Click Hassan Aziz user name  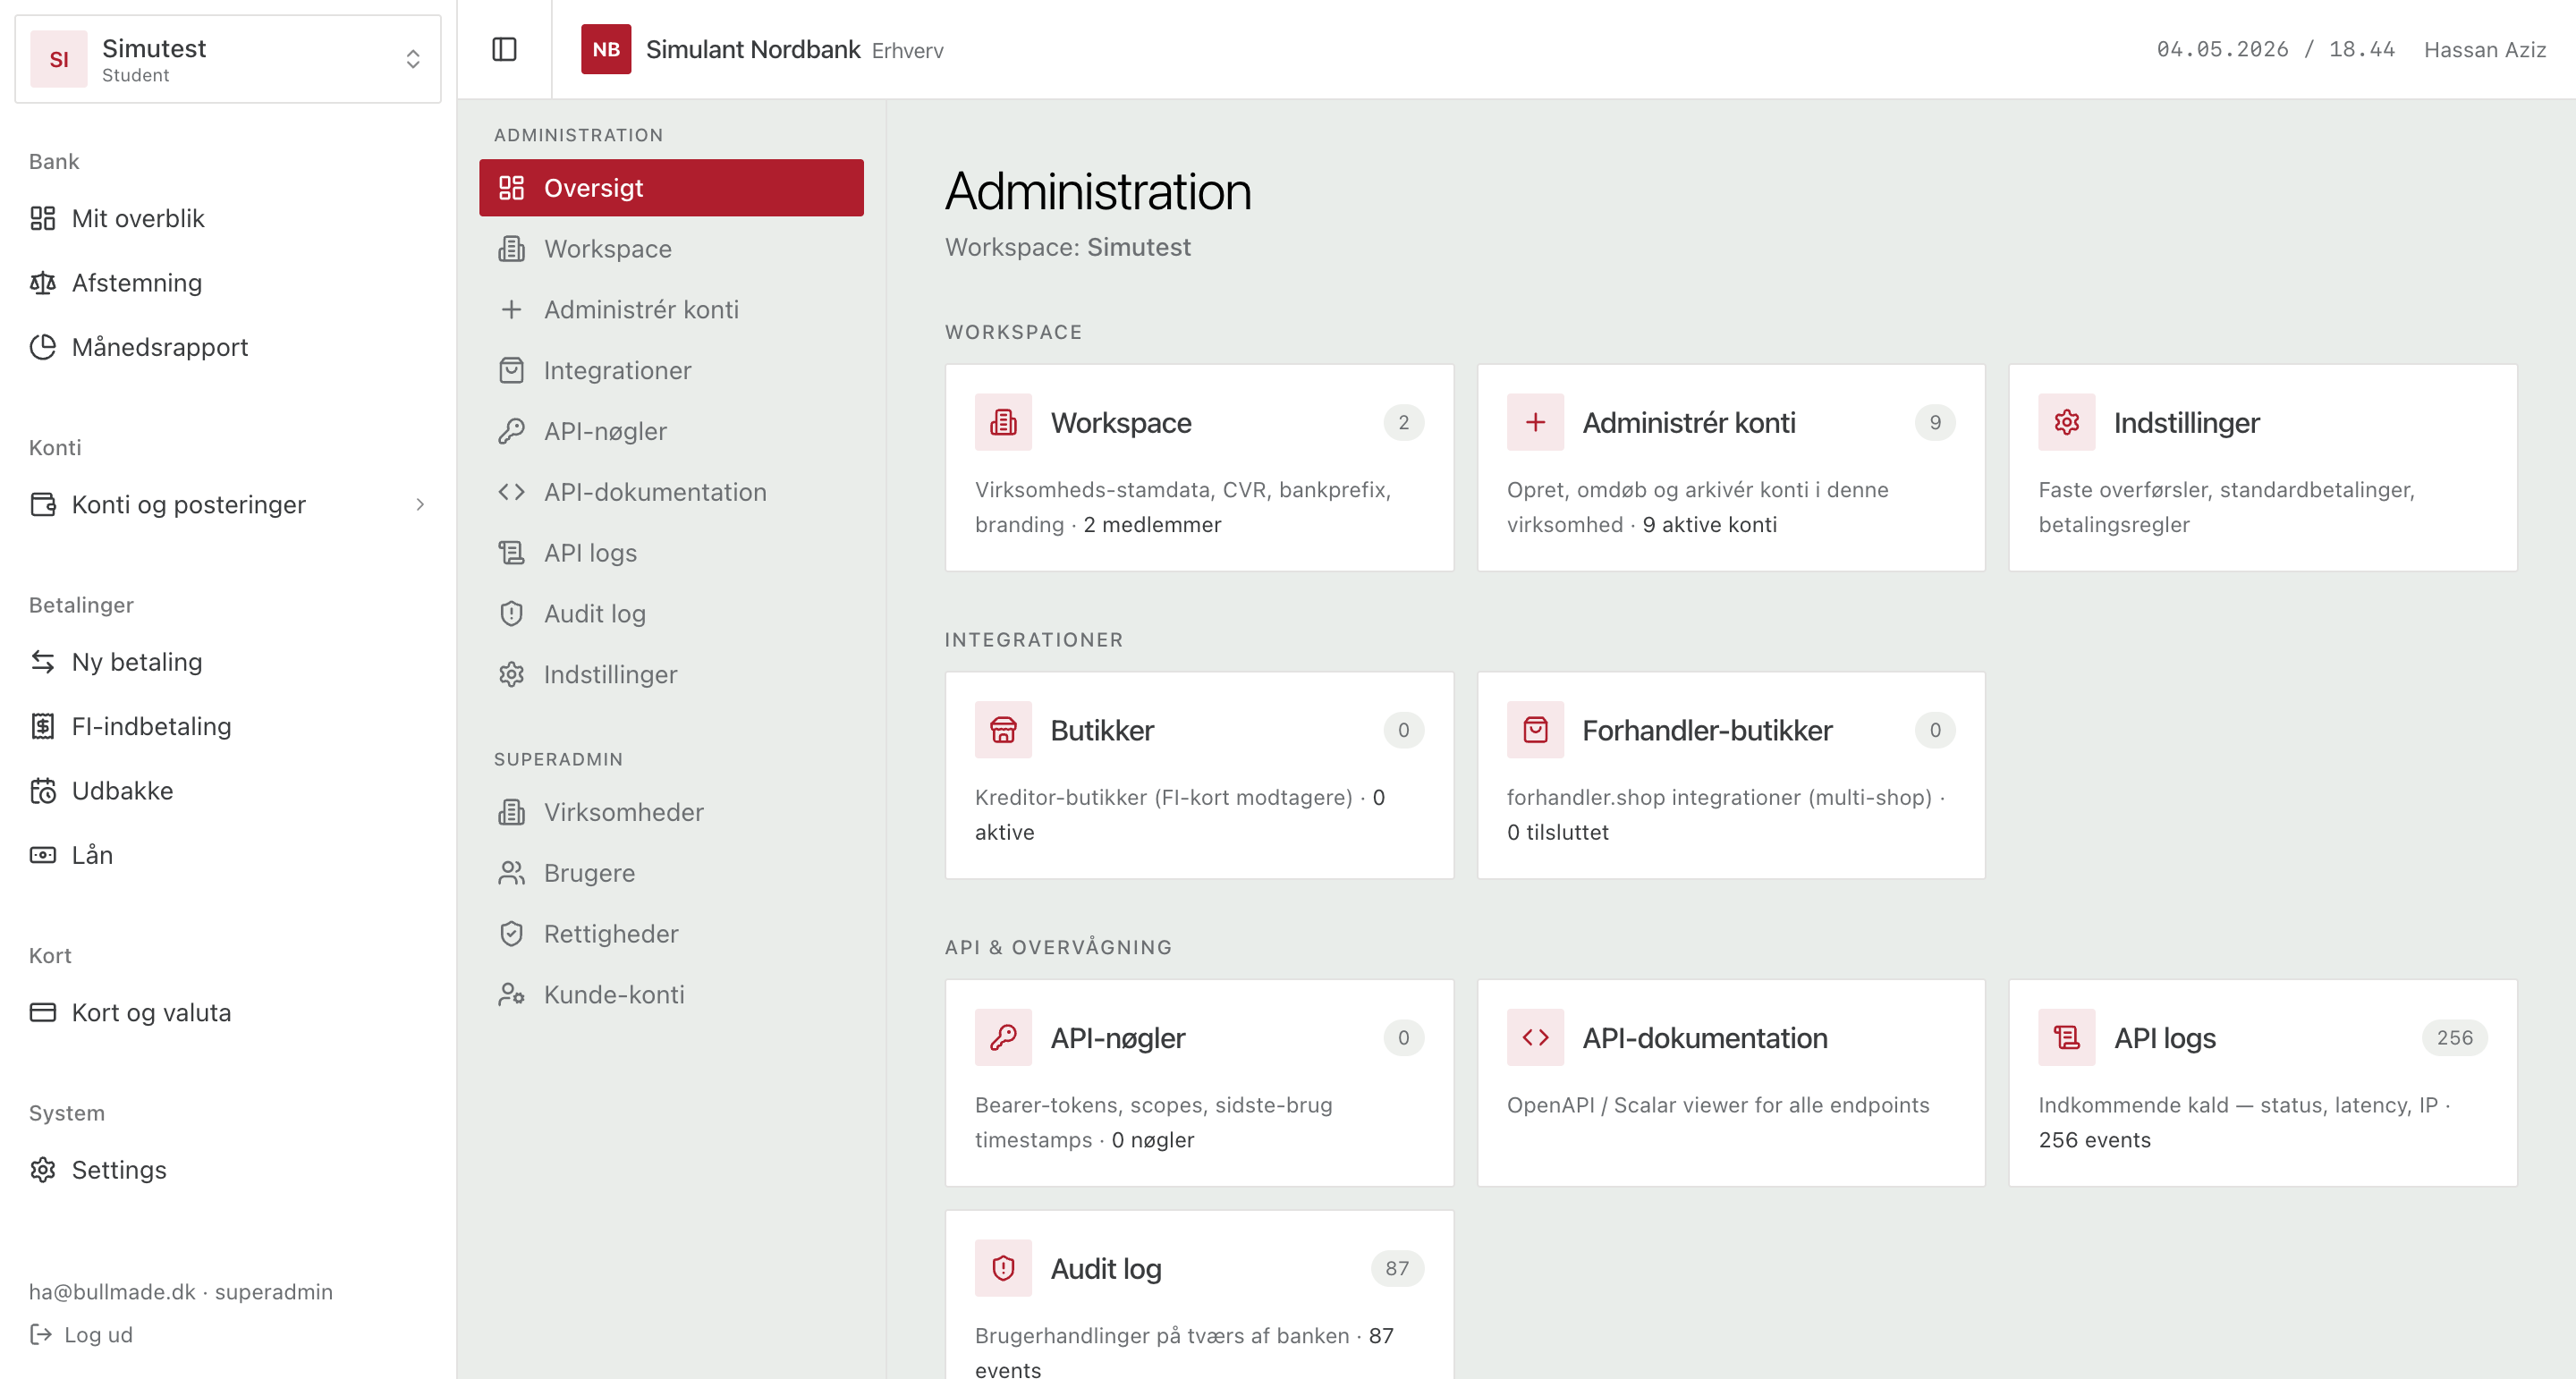(x=2485, y=50)
